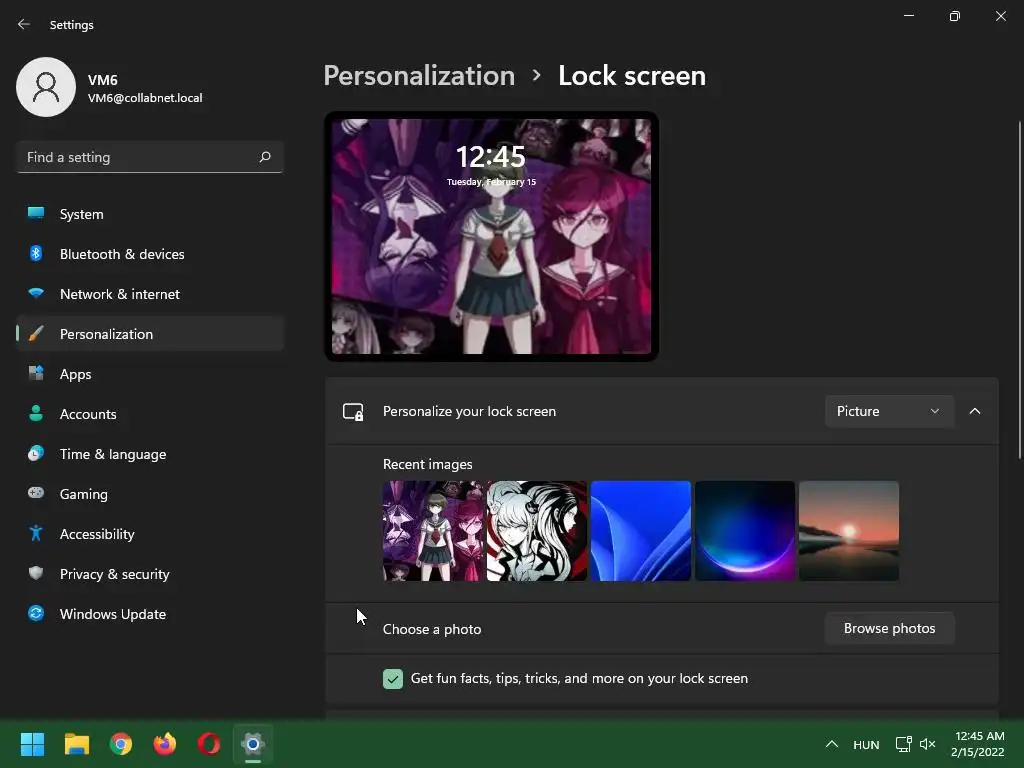Open System settings
This screenshot has height=768, width=1024.
pyautogui.click(x=150, y=214)
